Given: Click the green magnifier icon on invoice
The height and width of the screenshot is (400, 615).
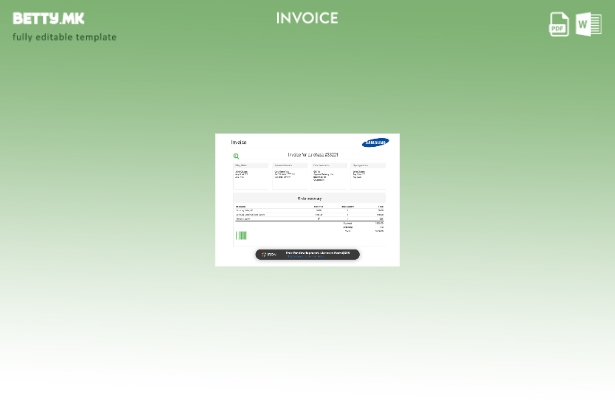Looking at the screenshot, I should [237, 156].
